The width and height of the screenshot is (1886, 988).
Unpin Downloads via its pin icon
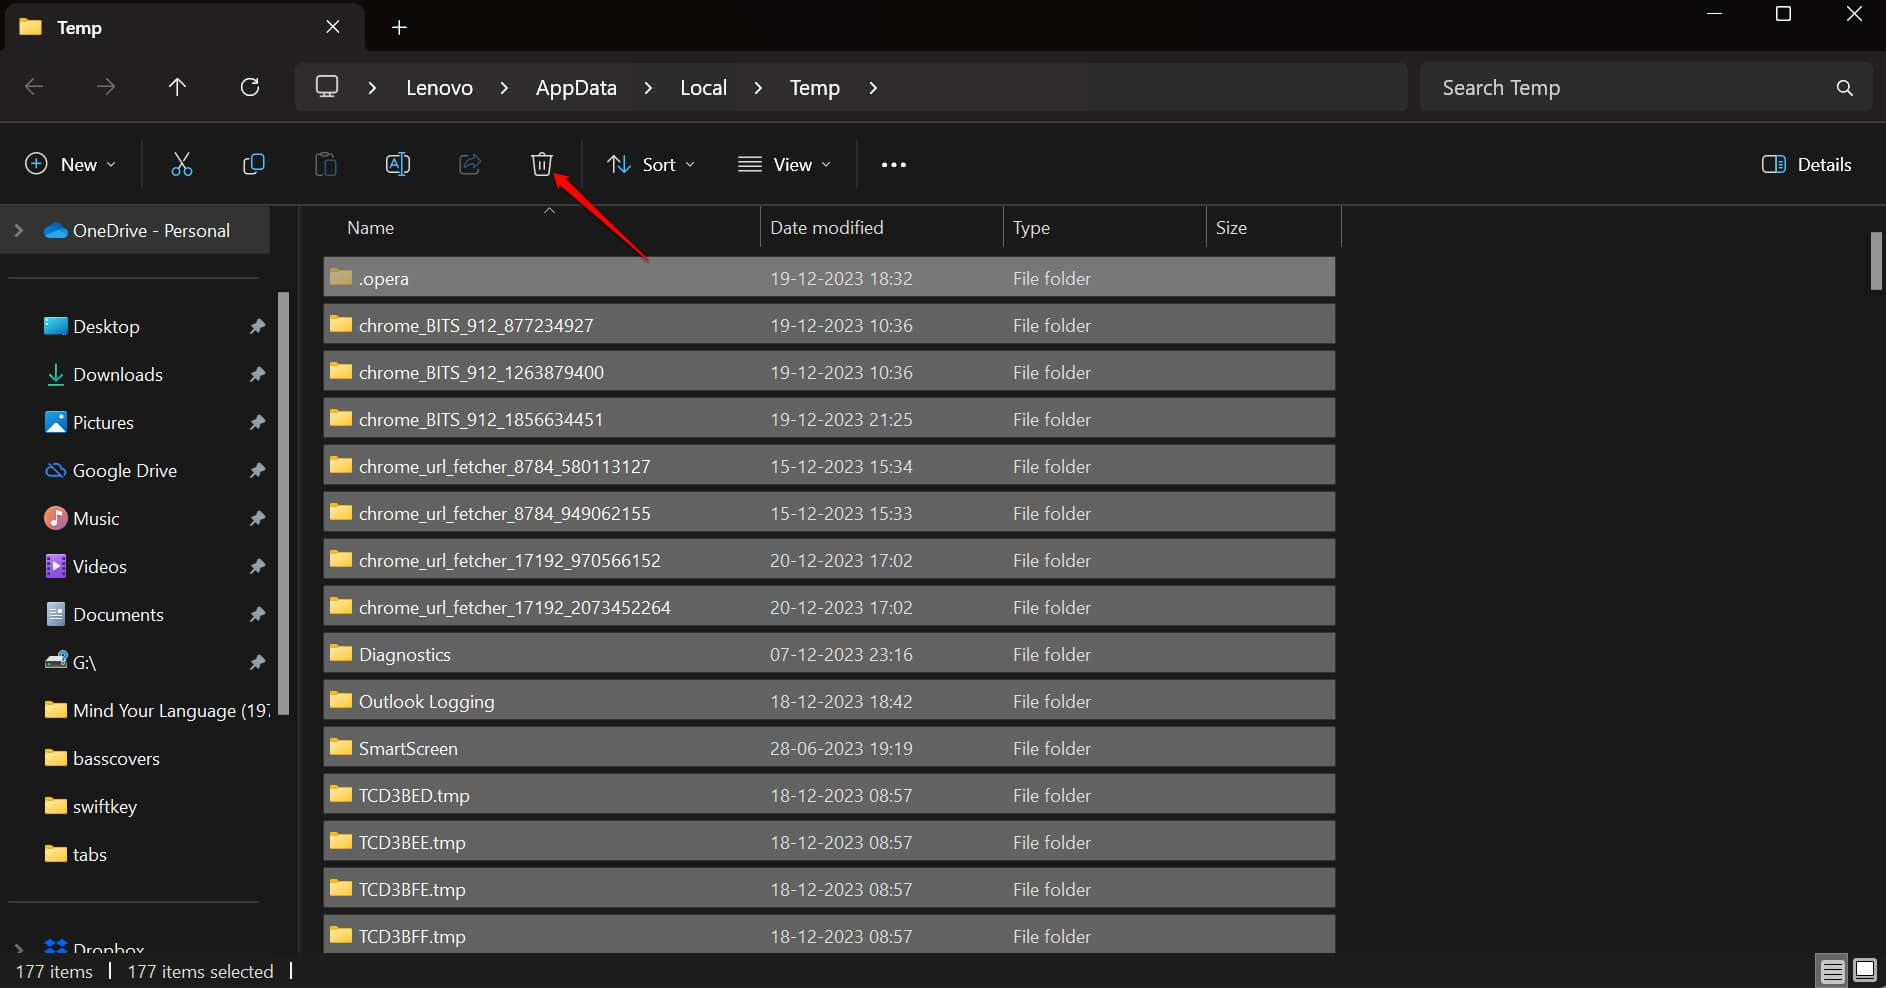tap(257, 374)
